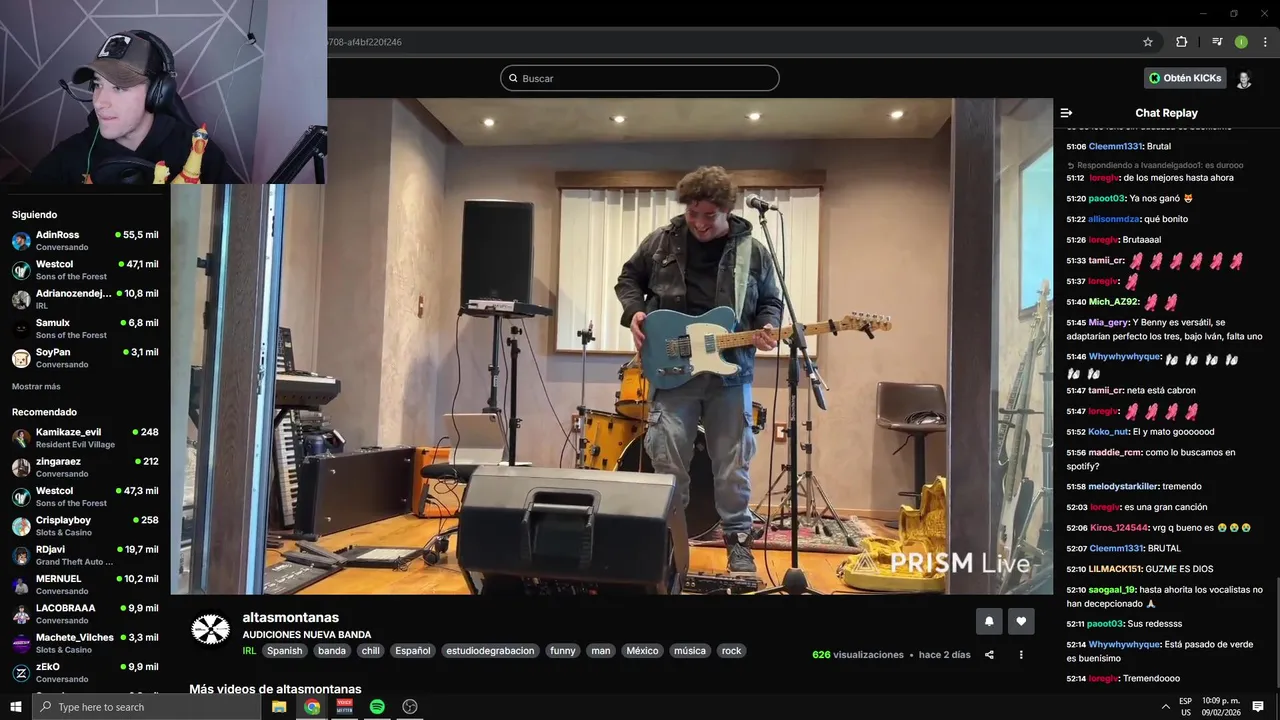
Task: Toggle the notification bell for altasmontanas
Action: pyautogui.click(x=989, y=621)
